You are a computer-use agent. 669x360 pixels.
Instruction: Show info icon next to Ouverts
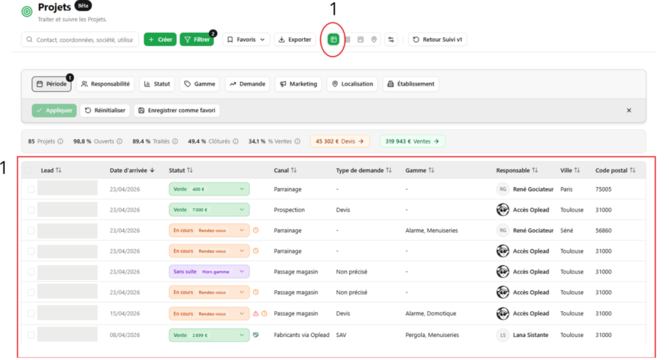pos(119,141)
